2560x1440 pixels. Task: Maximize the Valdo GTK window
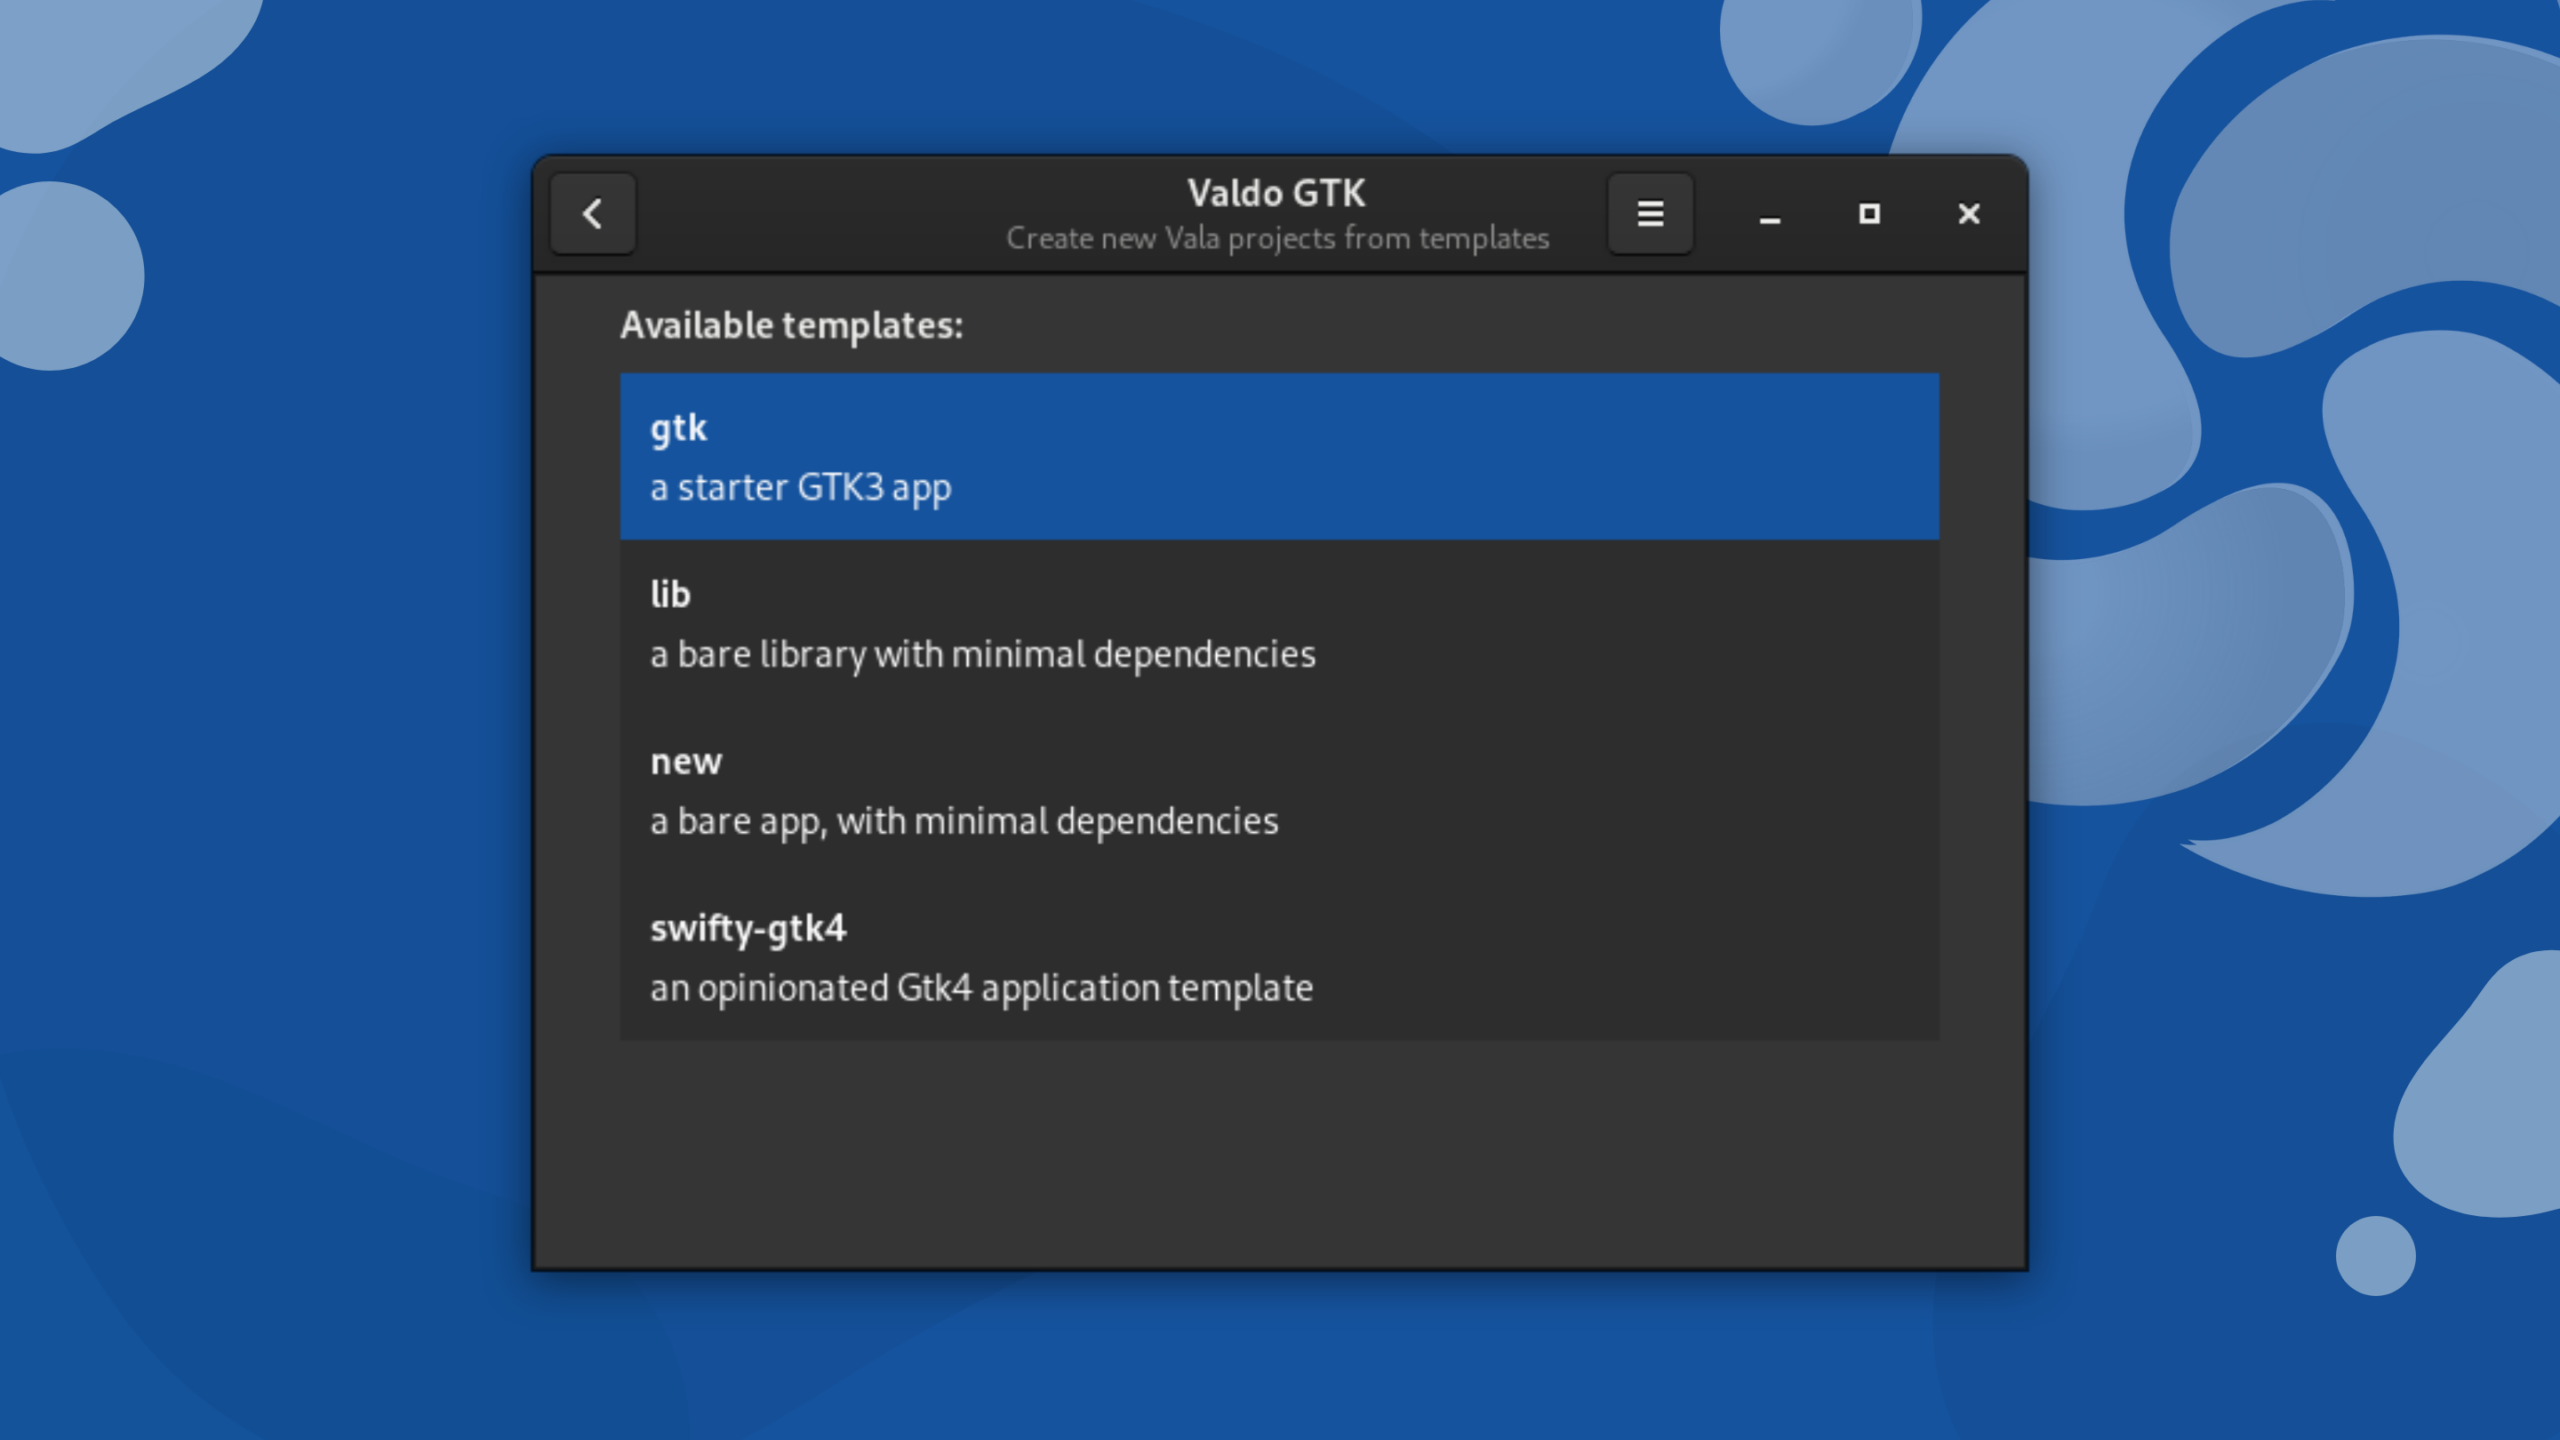(1869, 213)
